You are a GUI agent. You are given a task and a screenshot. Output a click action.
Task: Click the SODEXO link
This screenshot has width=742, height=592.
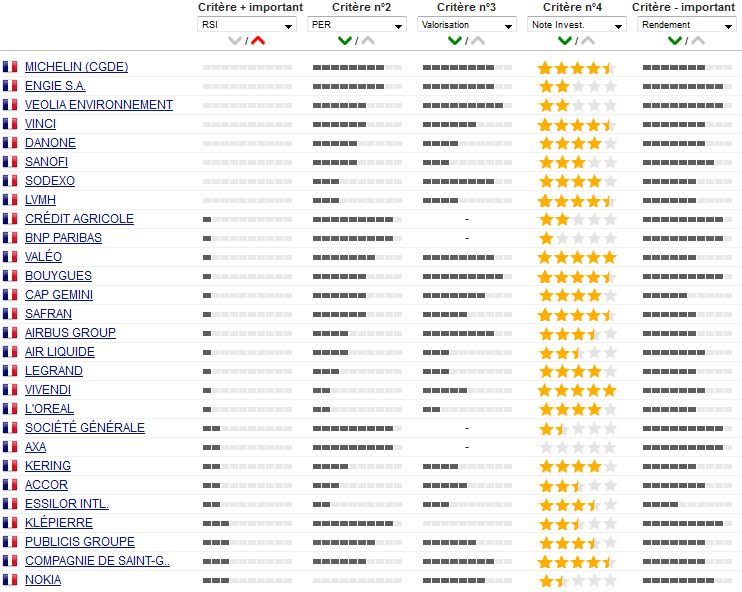50,180
